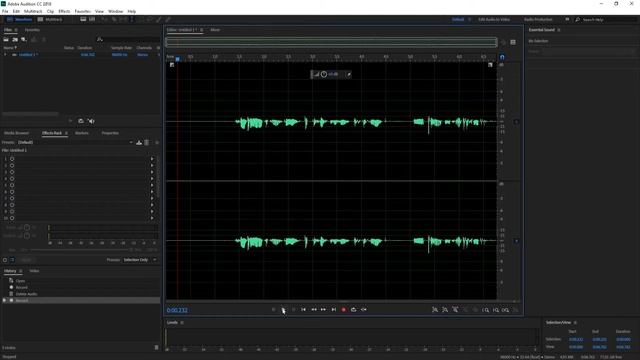Open the Presets dropdown in Effects Rack
Viewport: 640px width, 360px height.
[76, 142]
